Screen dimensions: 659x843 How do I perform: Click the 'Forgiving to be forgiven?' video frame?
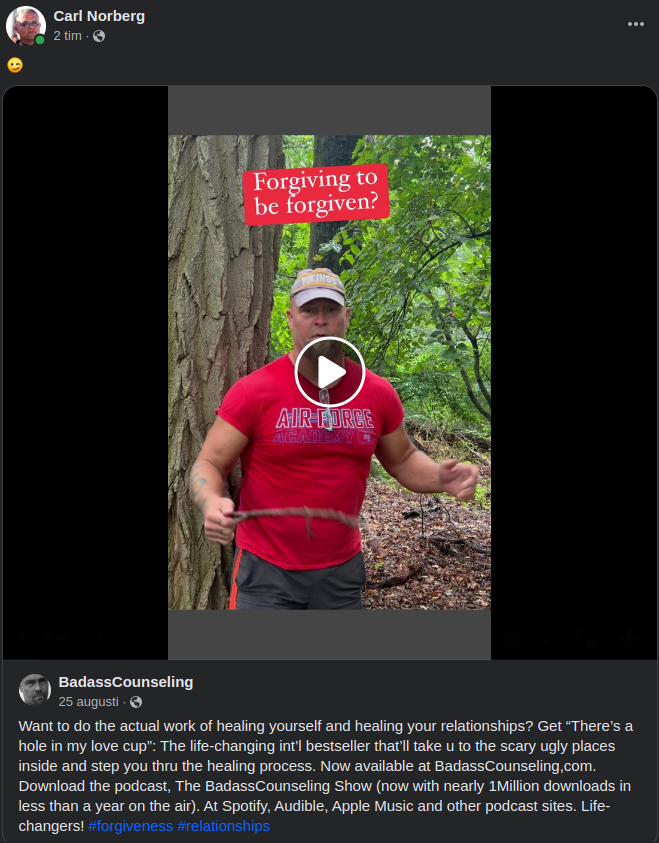point(330,372)
